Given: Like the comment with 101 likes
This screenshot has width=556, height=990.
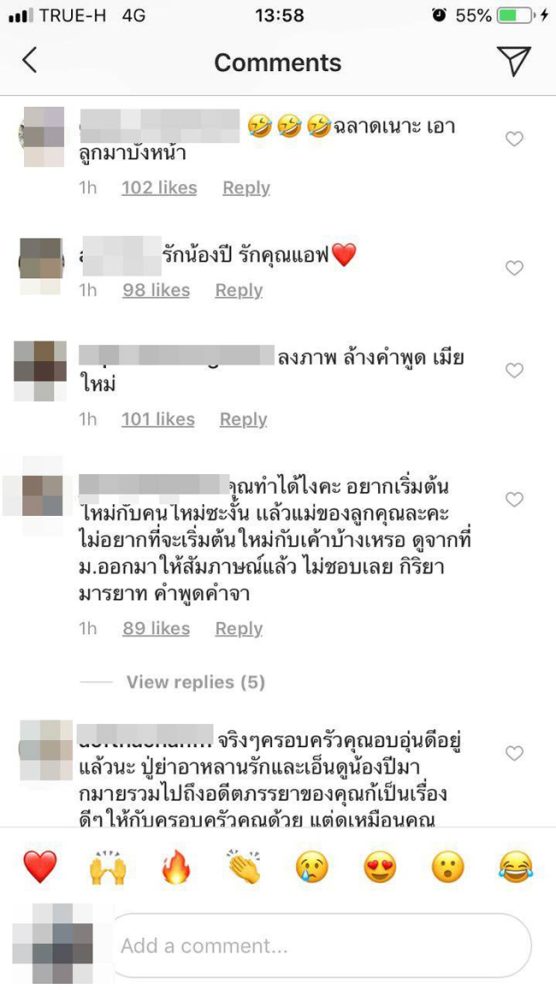Looking at the screenshot, I should pyautogui.click(x=514, y=370).
